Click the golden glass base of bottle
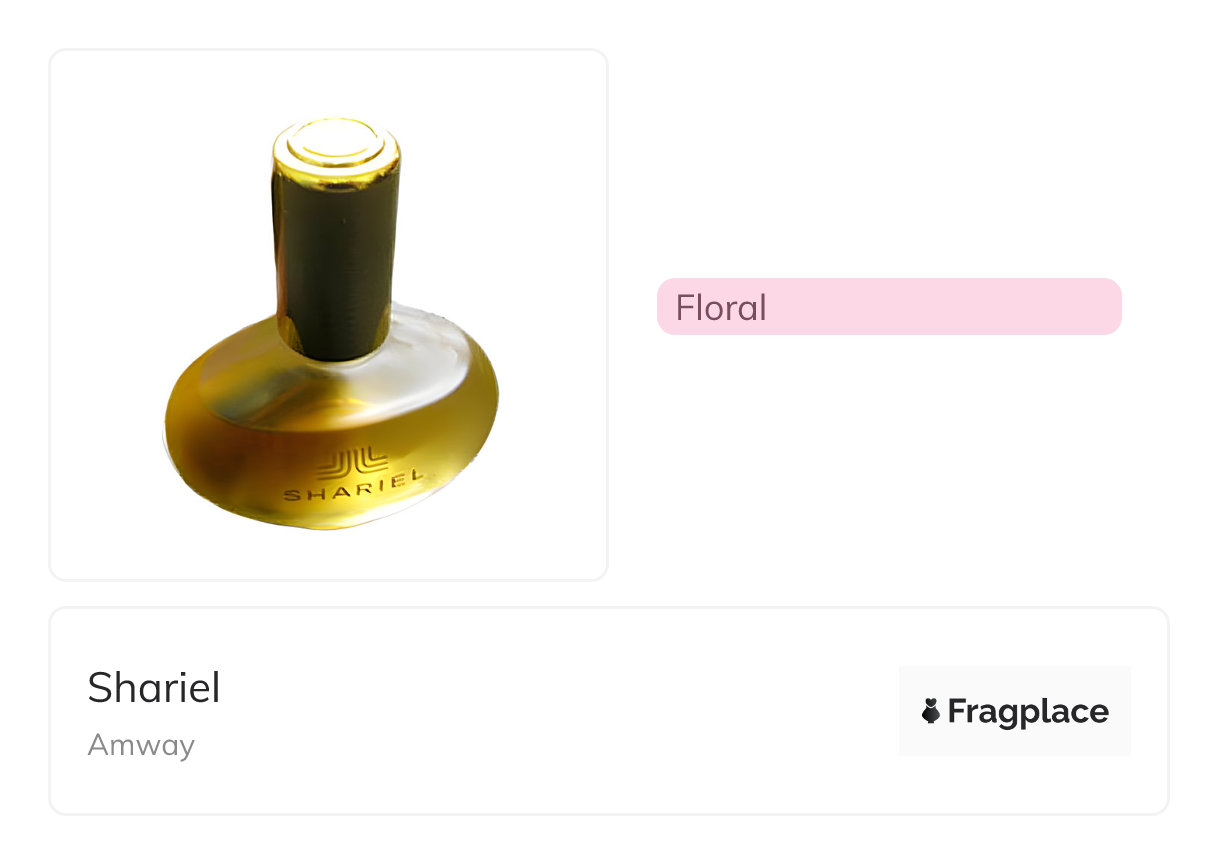 tap(240, 450)
